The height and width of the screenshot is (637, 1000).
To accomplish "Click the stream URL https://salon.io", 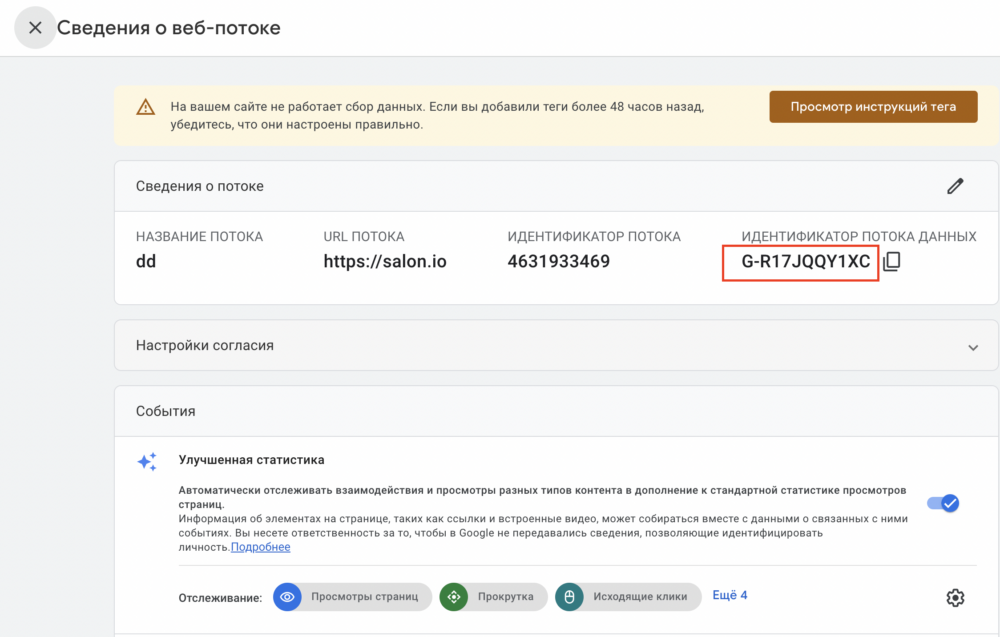I will (x=385, y=262).
